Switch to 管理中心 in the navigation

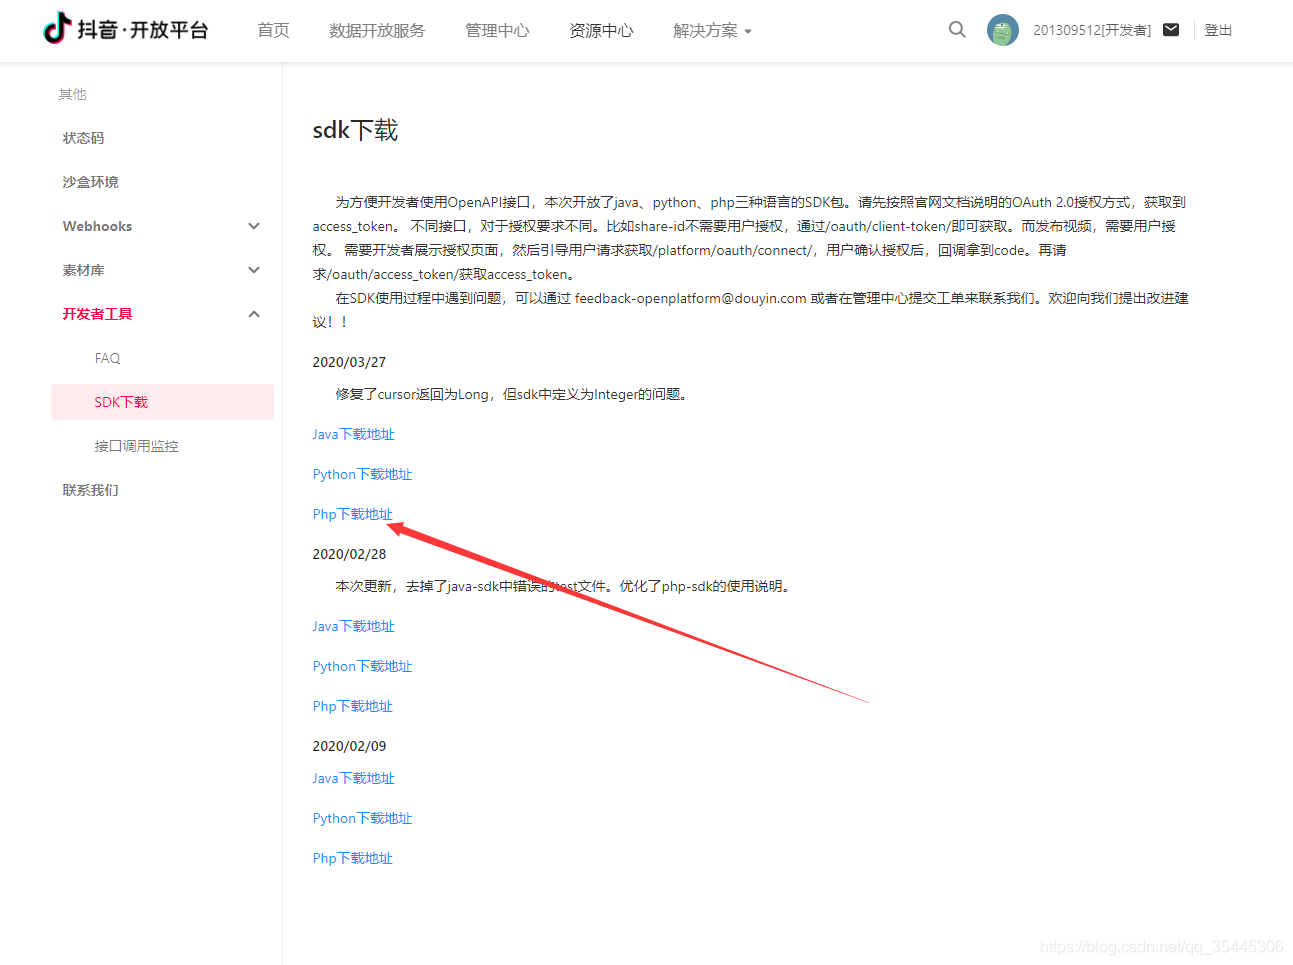tap(496, 30)
